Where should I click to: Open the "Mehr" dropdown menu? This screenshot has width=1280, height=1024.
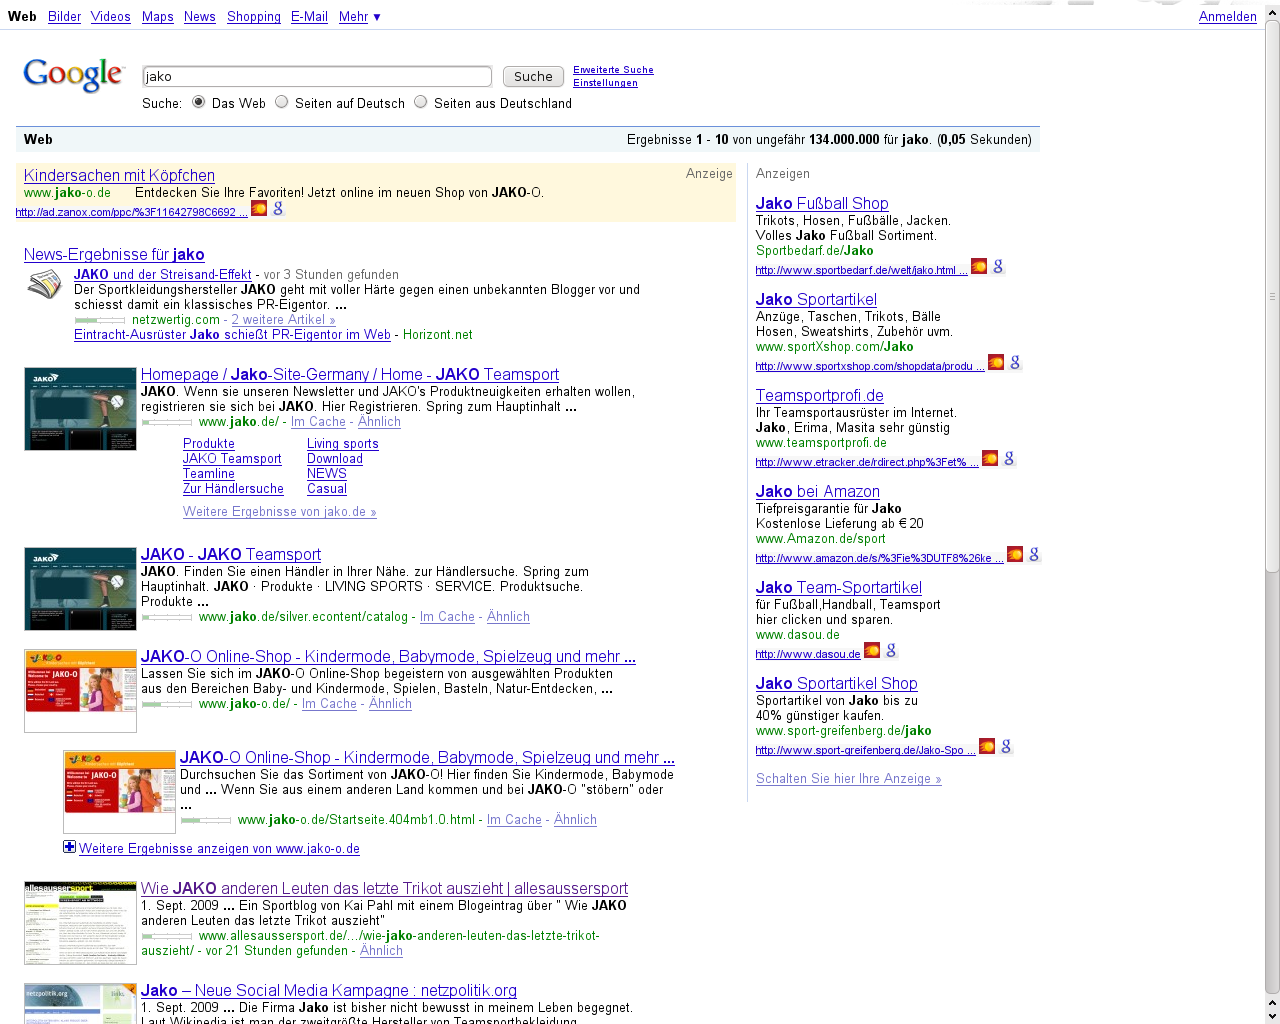click(x=359, y=17)
